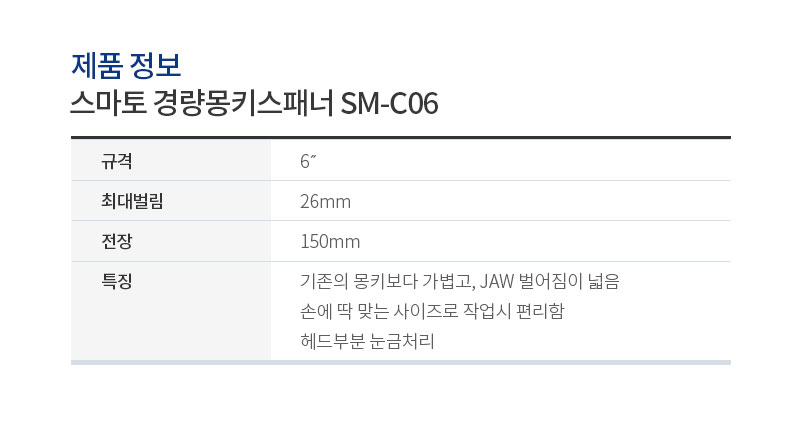800x435 pixels.
Task: Click the product title 스마토 경량몽키스패너 SM-C06
Action: pyautogui.click(x=254, y=104)
